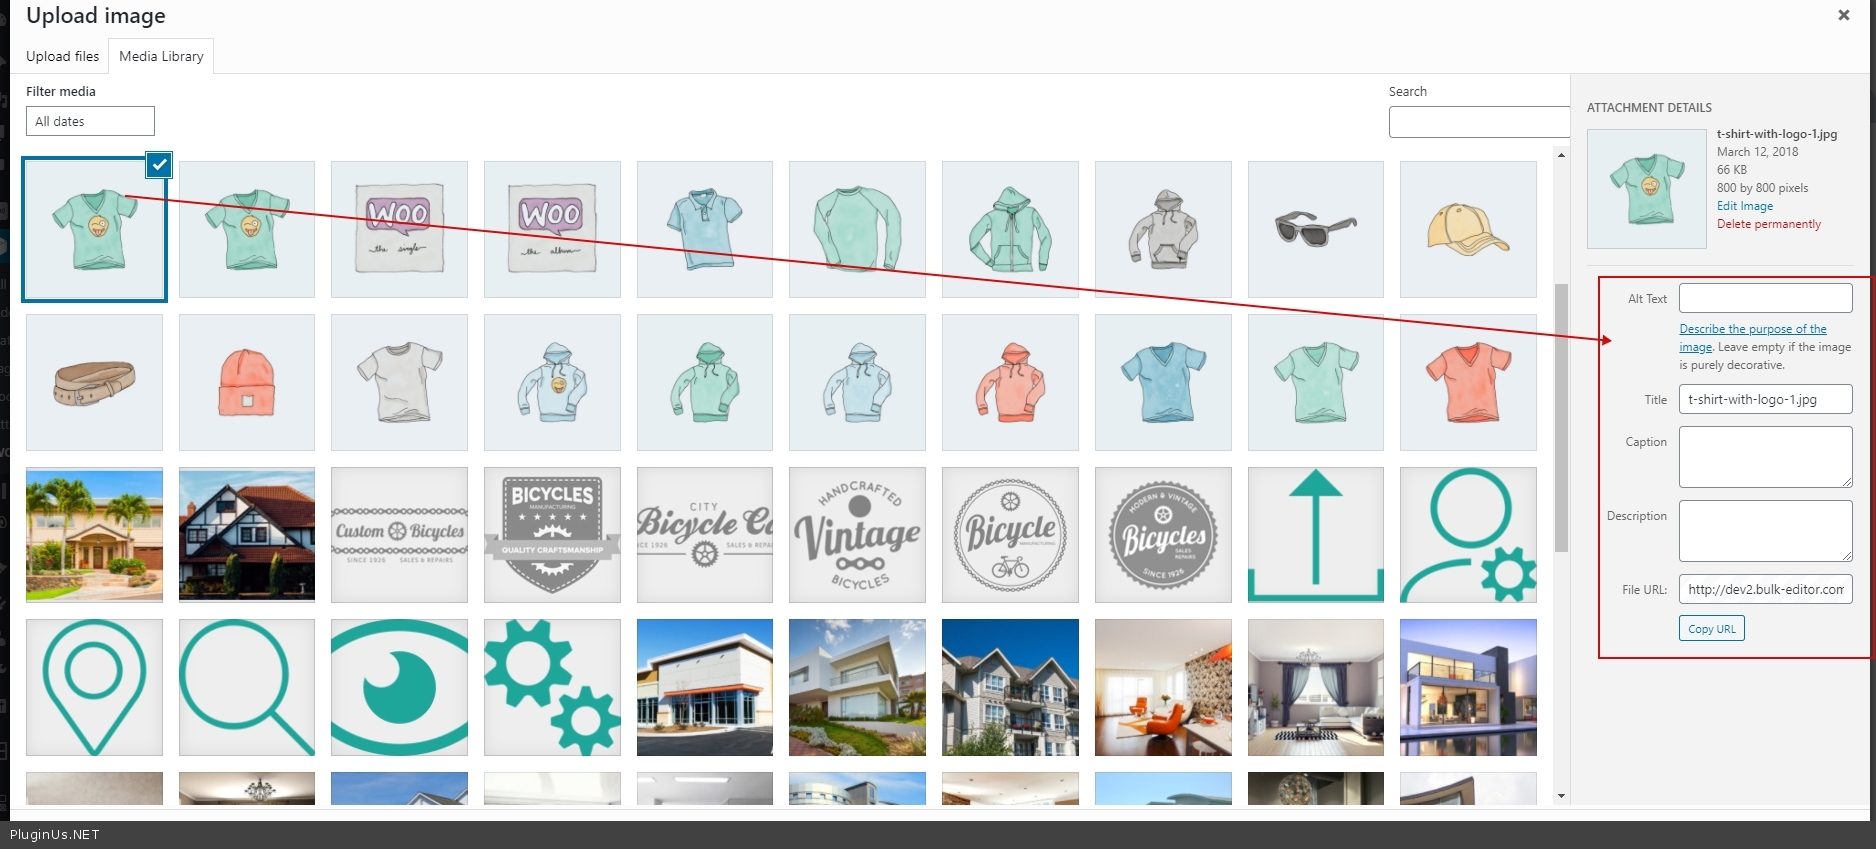Select the user settings icon image
The height and width of the screenshot is (849, 1876).
click(x=1468, y=535)
